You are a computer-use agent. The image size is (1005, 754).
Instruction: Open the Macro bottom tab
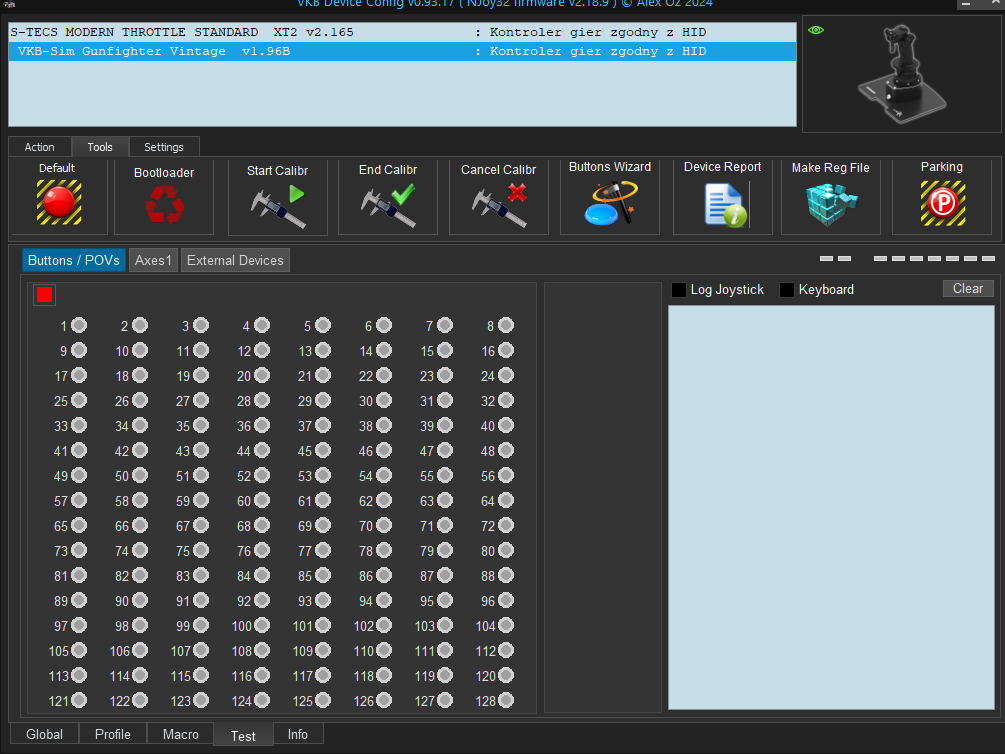point(180,734)
